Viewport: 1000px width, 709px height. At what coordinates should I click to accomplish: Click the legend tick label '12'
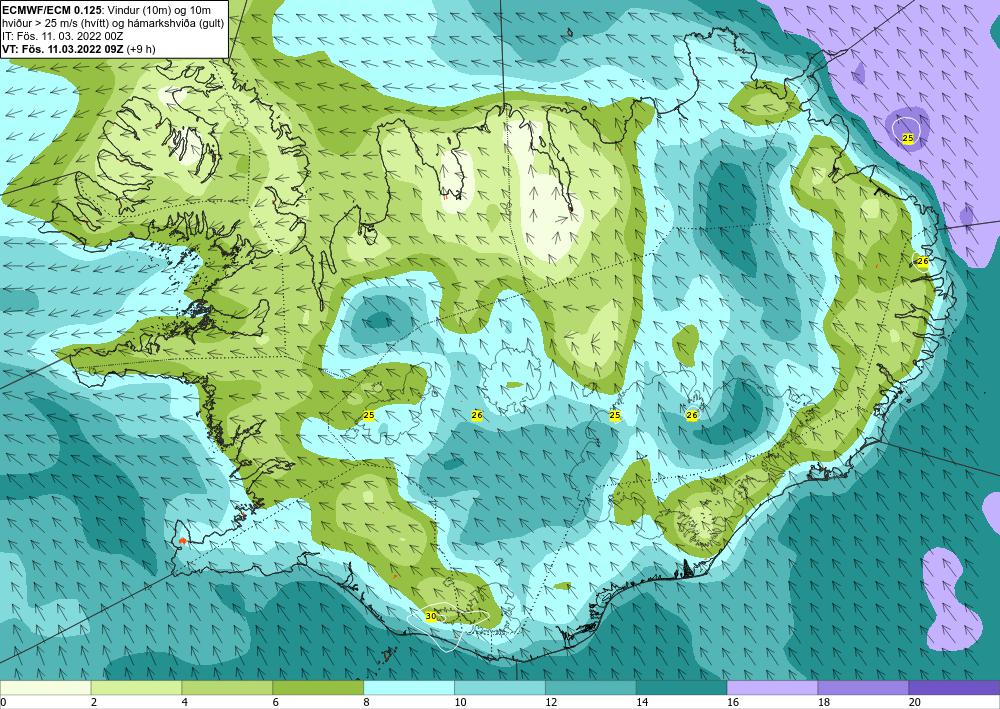(x=551, y=703)
